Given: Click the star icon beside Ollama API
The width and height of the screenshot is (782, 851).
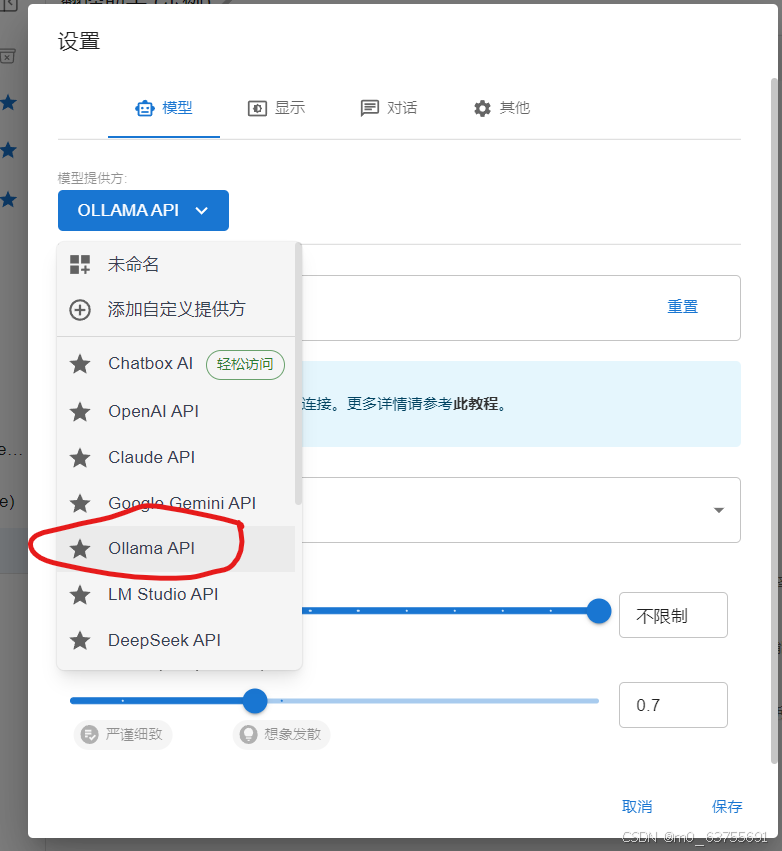Looking at the screenshot, I should point(80,549).
